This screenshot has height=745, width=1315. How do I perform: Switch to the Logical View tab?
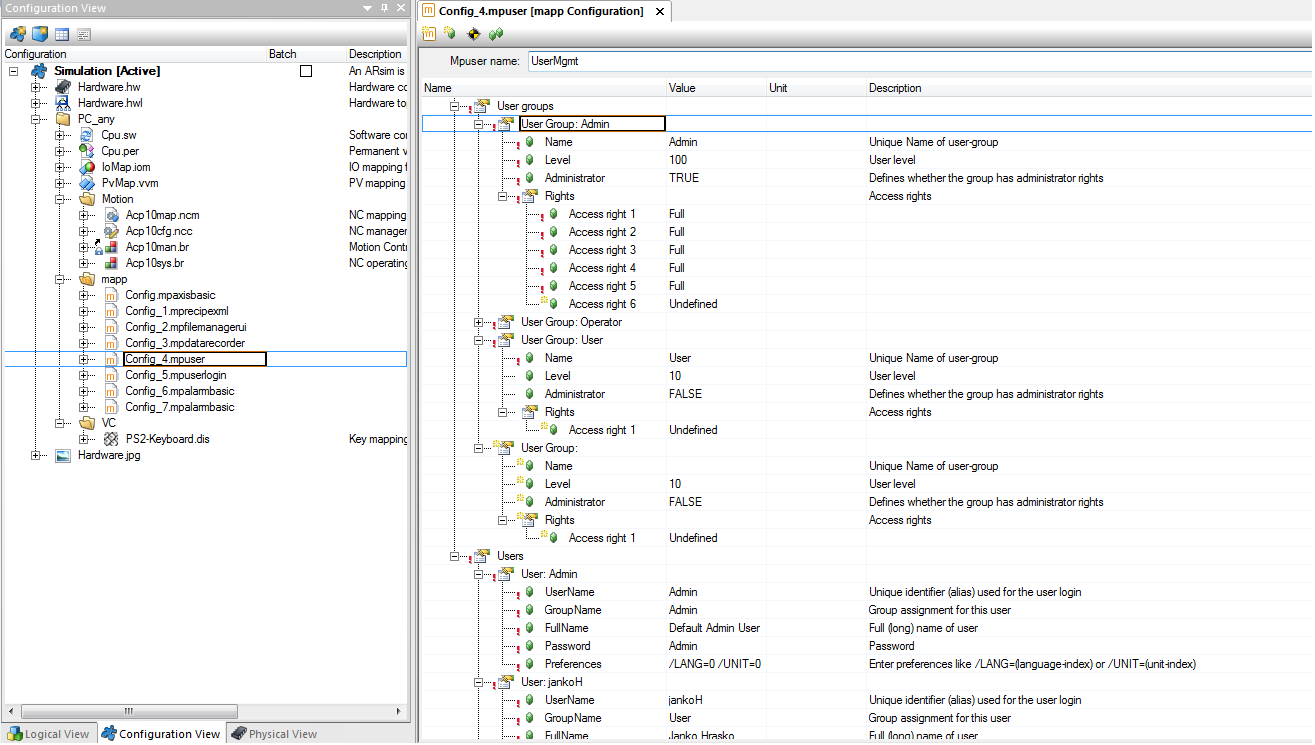point(48,734)
